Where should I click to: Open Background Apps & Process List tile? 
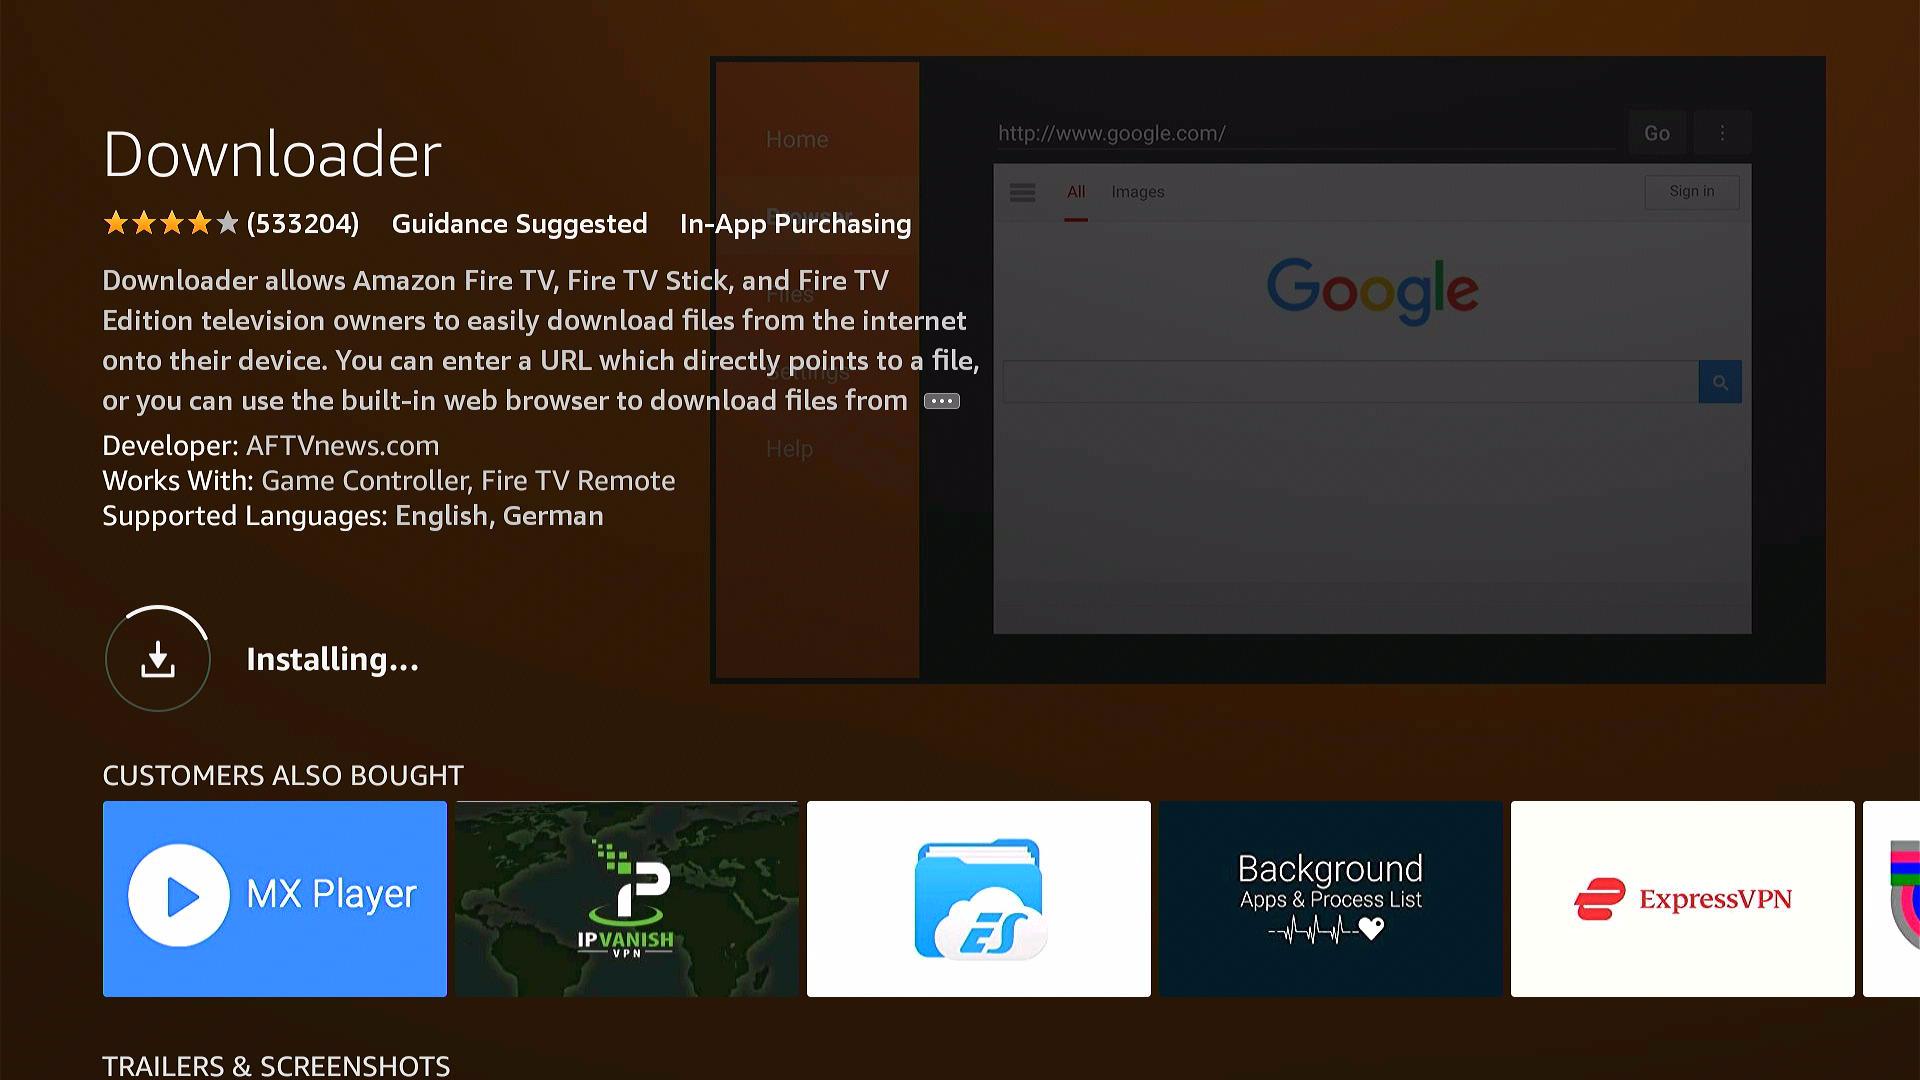(x=1330, y=898)
